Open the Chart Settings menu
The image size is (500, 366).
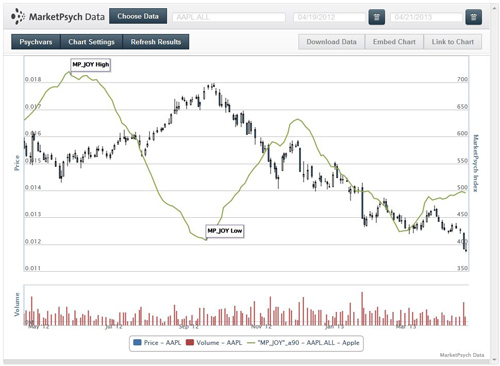[x=91, y=42]
